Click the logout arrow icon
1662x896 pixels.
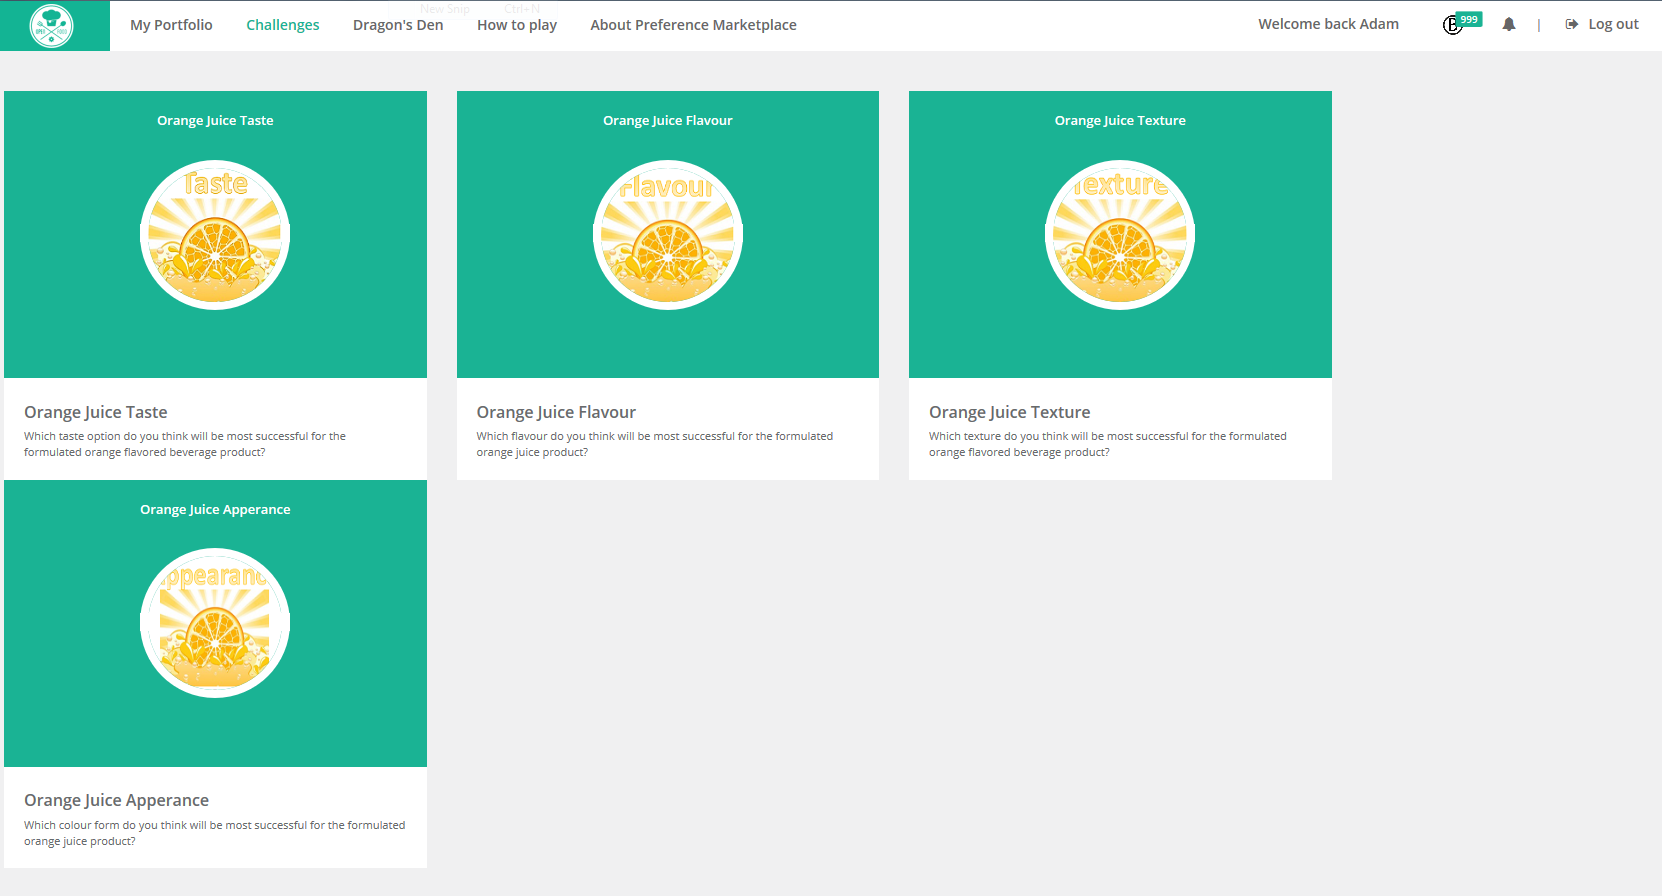(1572, 25)
